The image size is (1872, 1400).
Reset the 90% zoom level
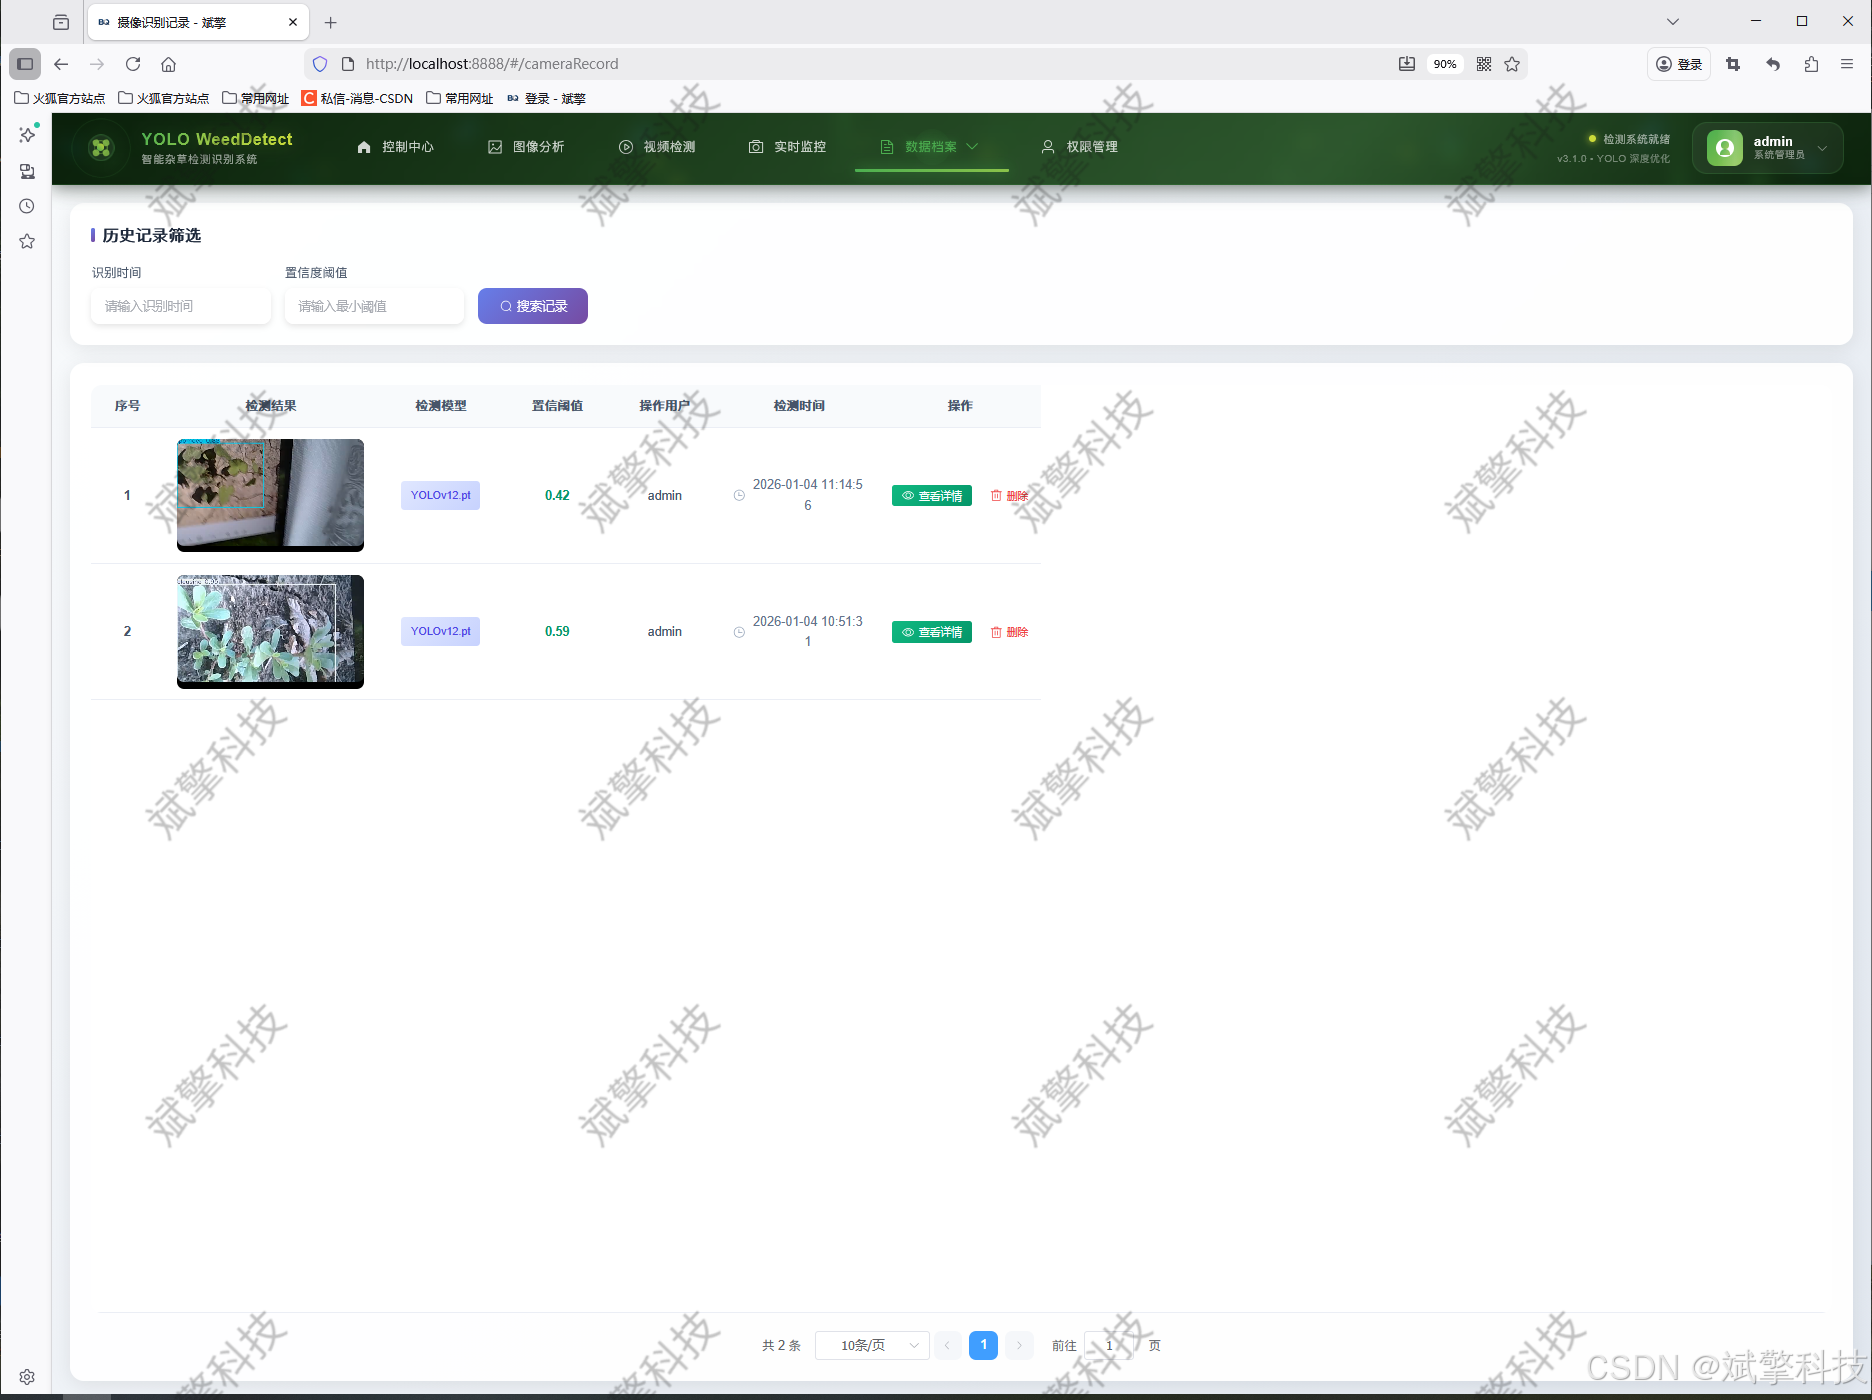point(1445,64)
